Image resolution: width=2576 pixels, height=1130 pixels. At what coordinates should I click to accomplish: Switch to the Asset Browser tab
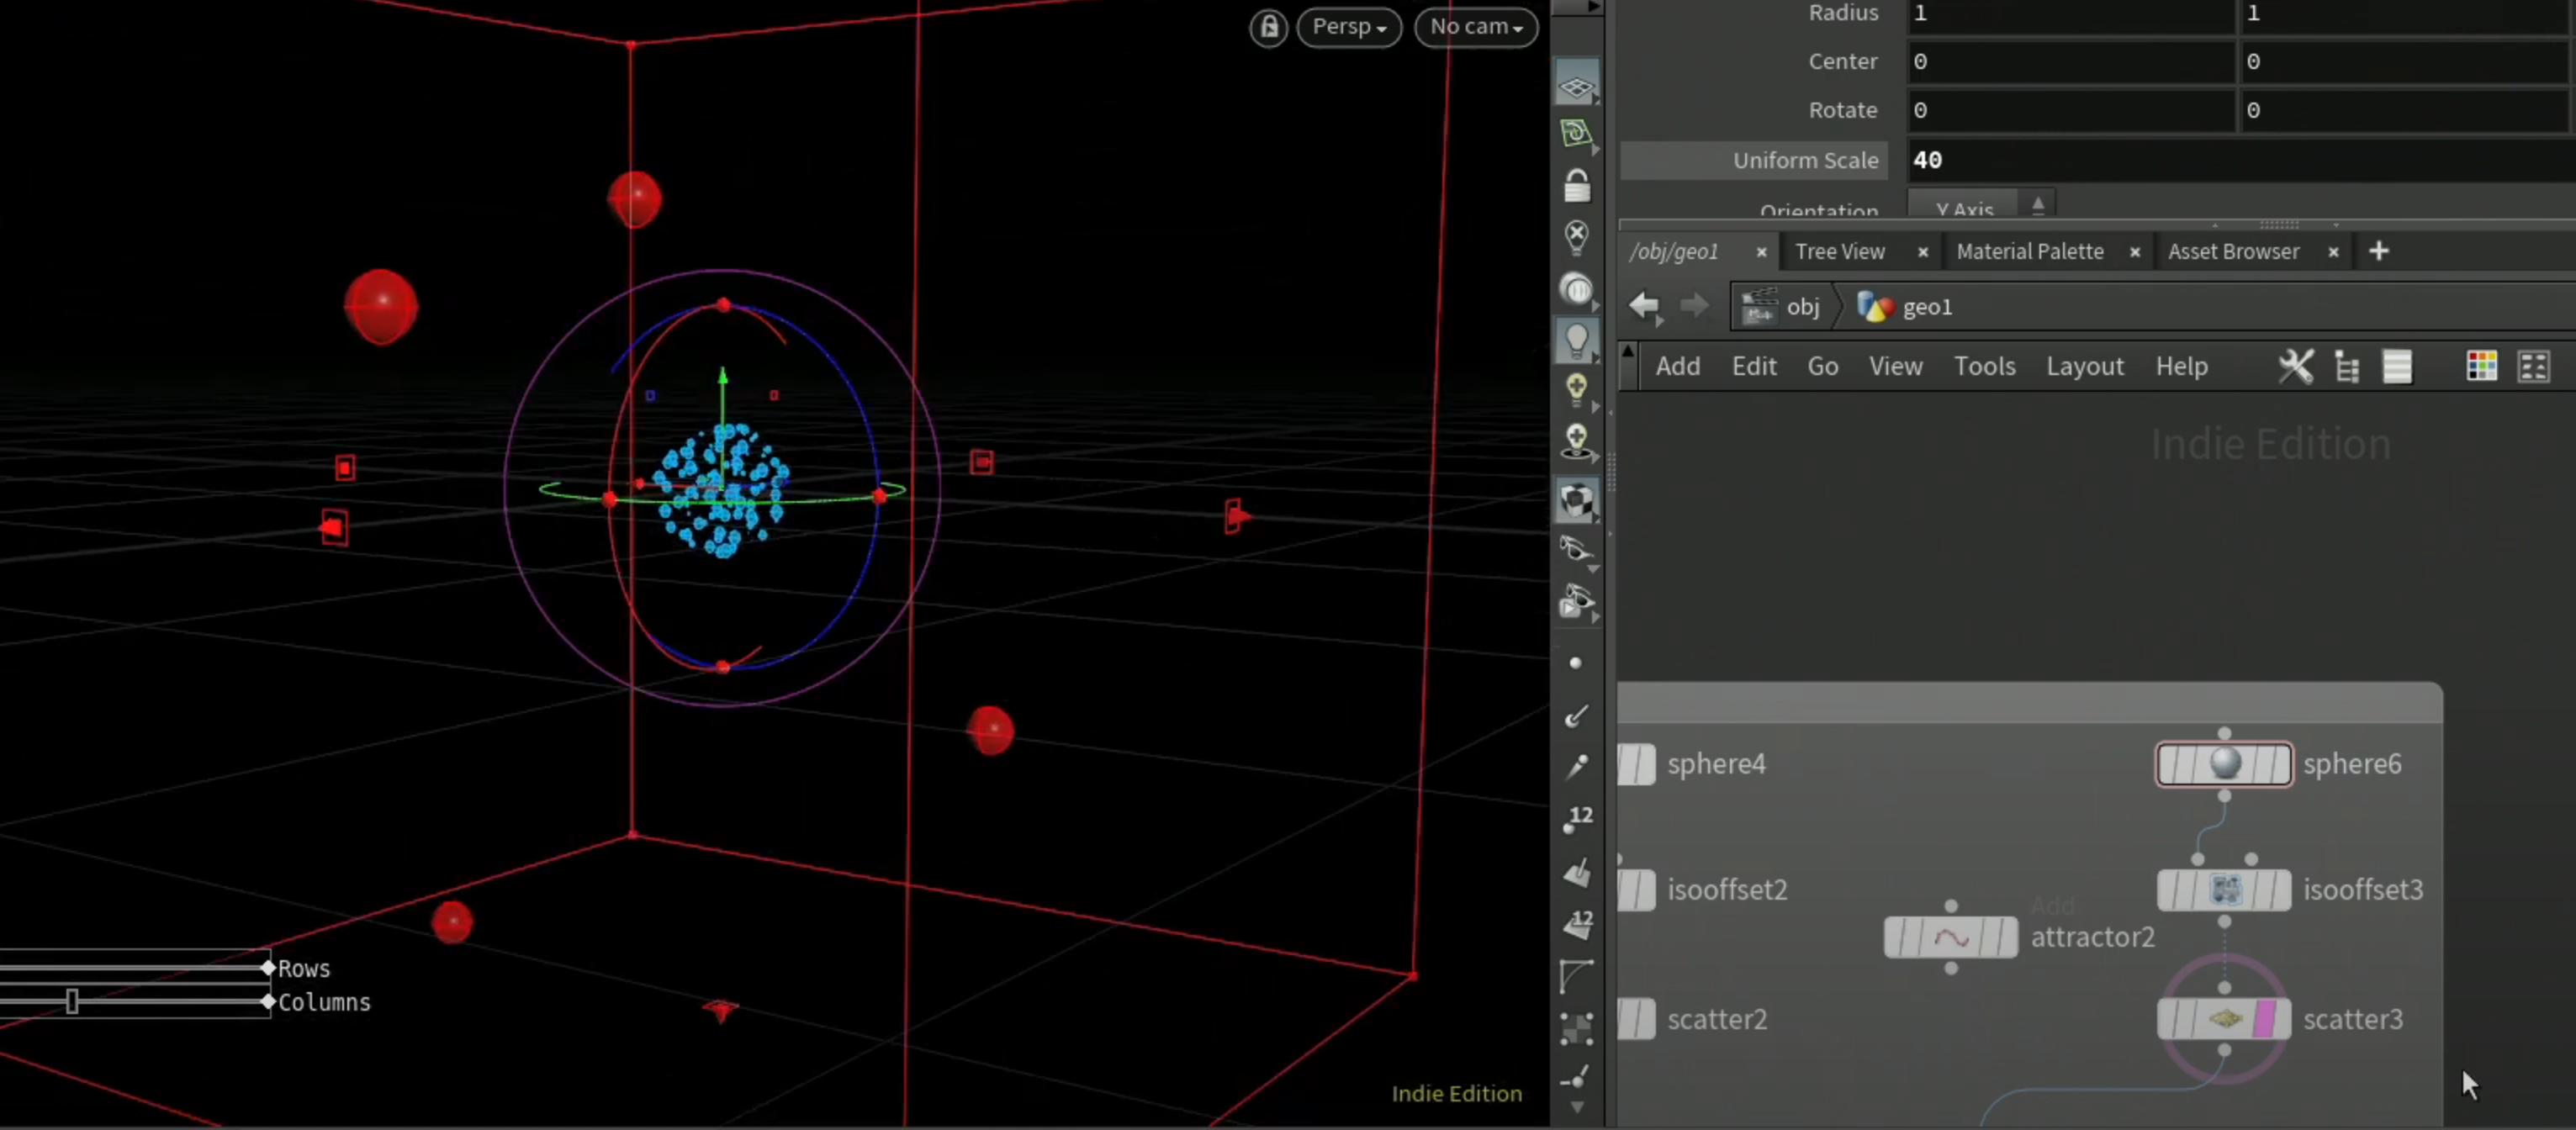pyautogui.click(x=2233, y=252)
